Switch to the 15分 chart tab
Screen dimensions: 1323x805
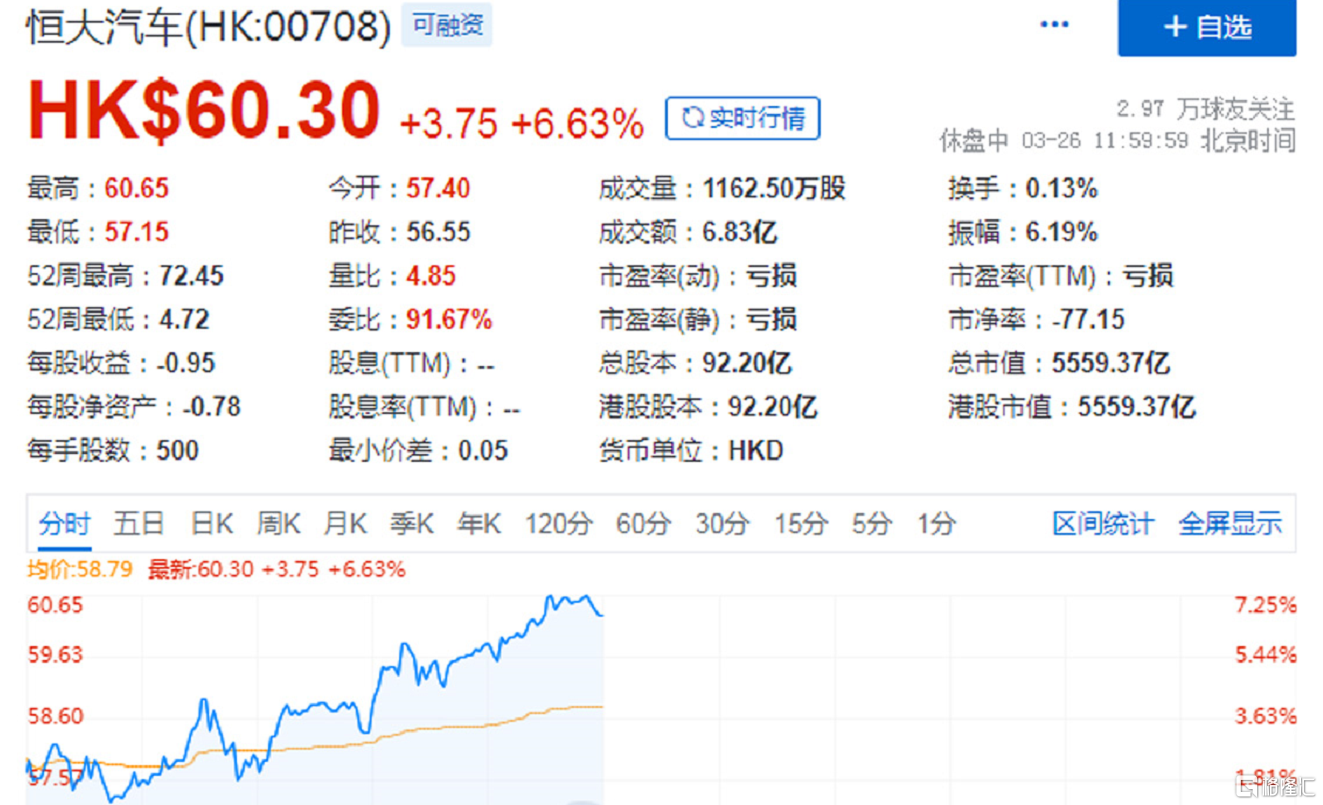tap(801, 523)
